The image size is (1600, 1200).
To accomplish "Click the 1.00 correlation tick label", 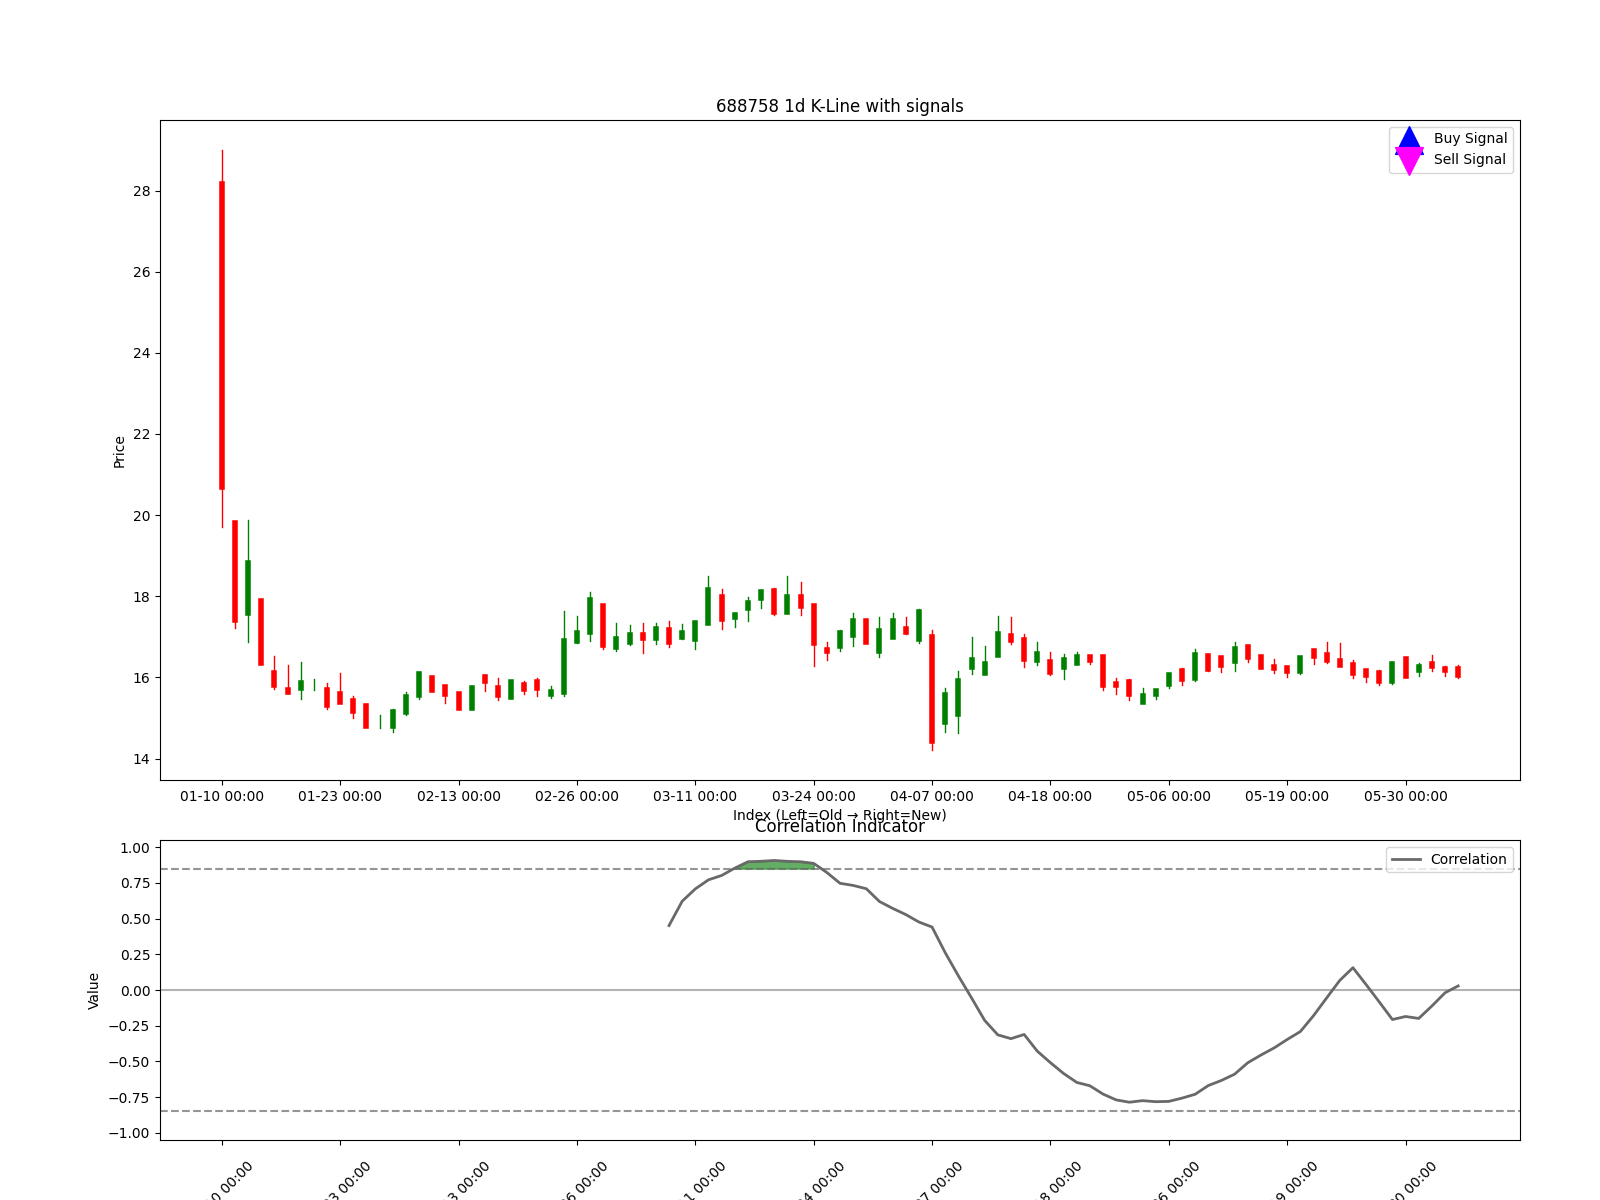I will 135,848.
